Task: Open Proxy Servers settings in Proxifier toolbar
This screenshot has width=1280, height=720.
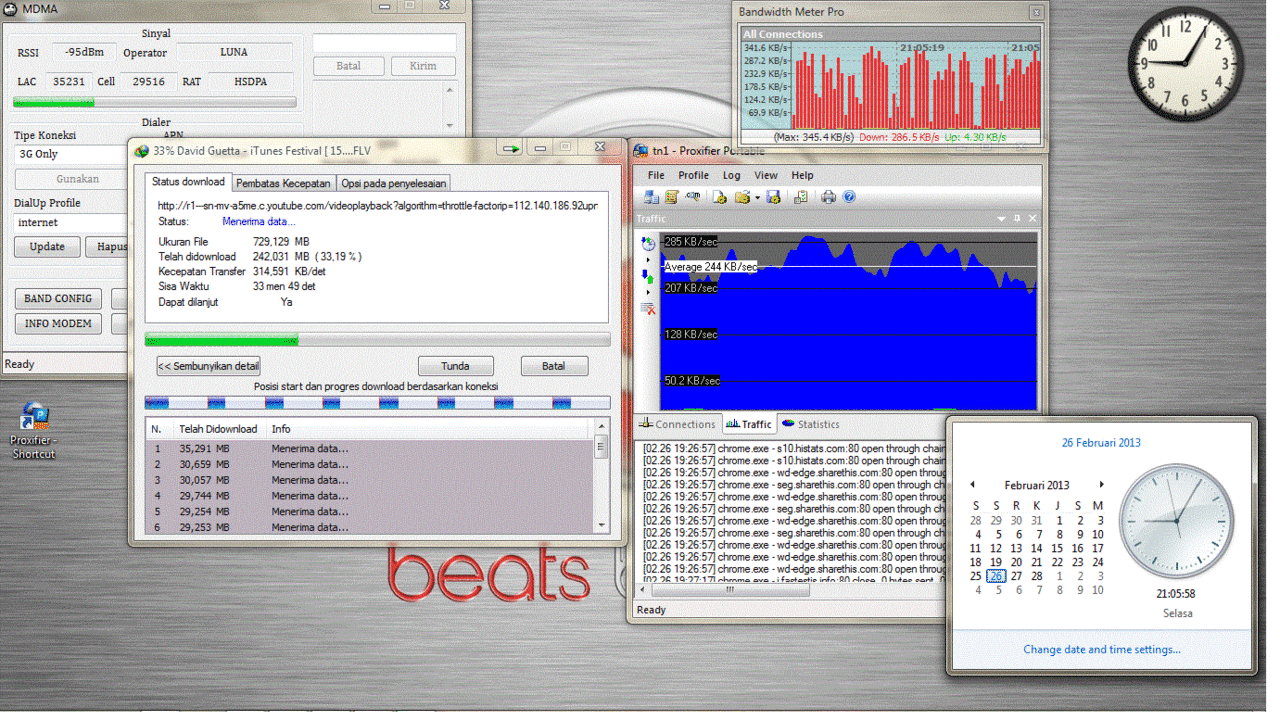Action: pyautogui.click(x=651, y=197)
